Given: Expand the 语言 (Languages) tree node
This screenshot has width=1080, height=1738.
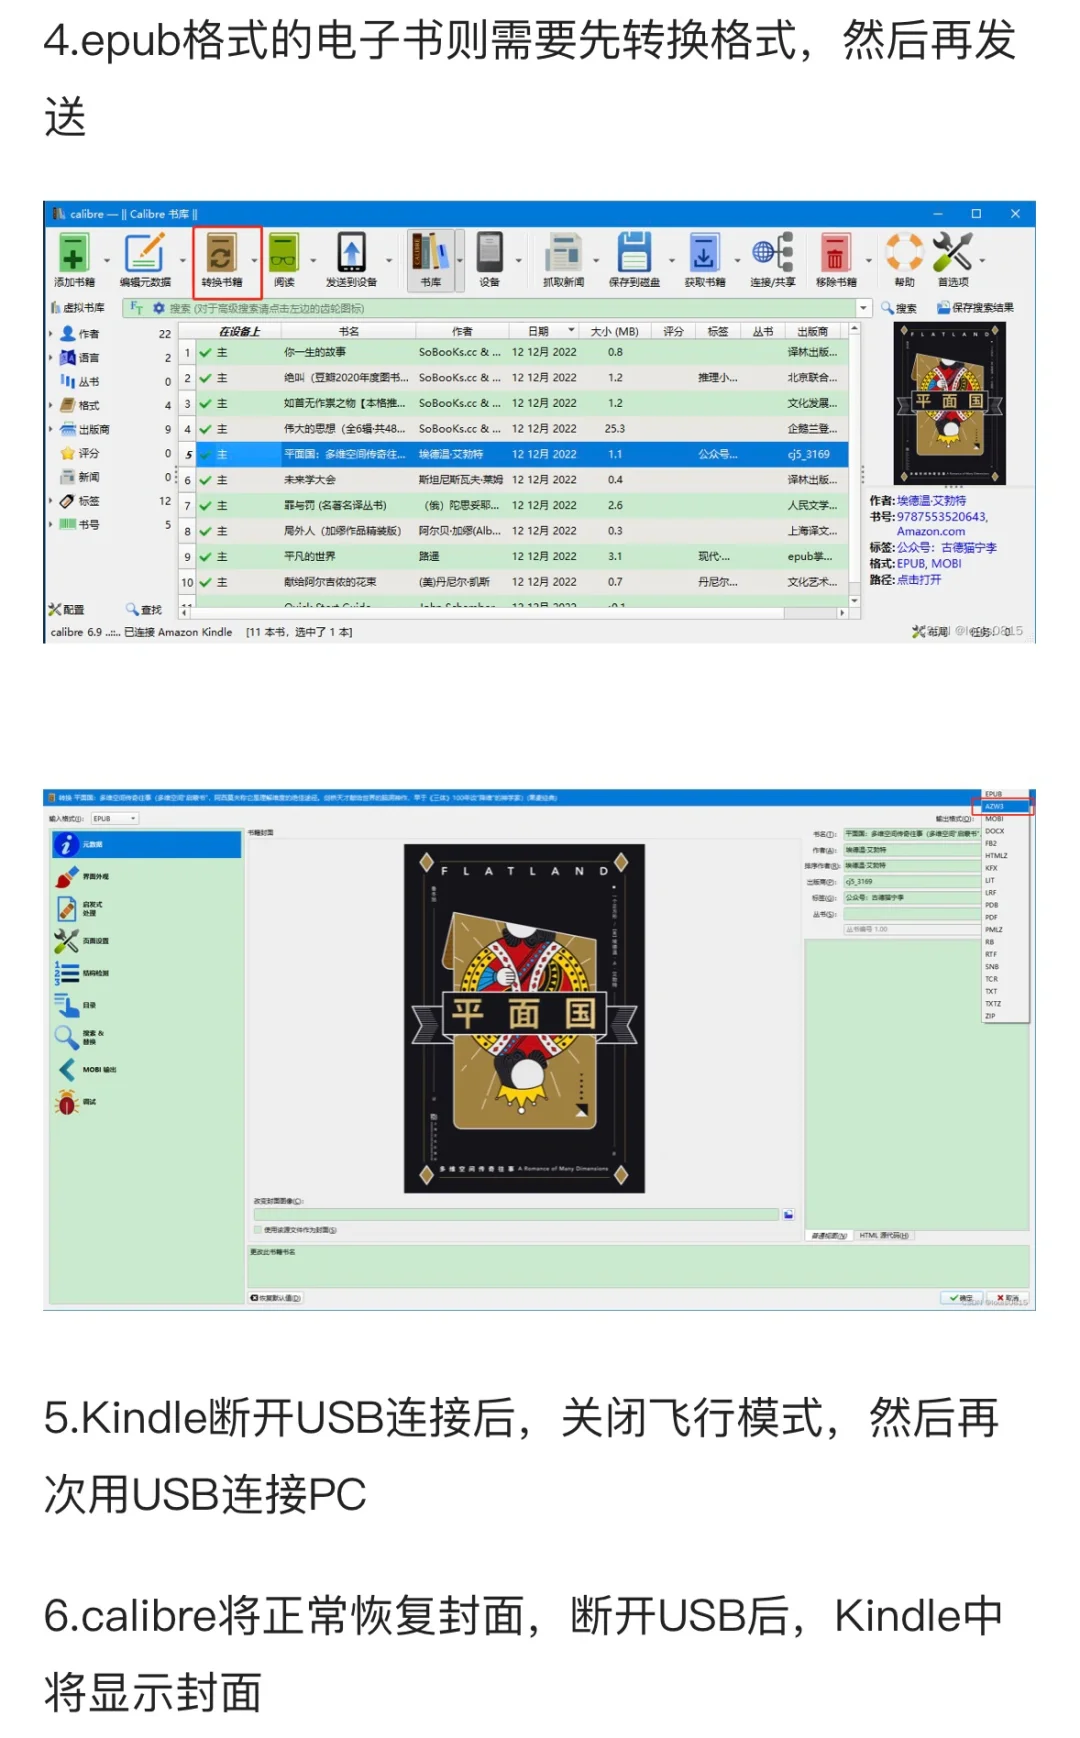Looking at the screenshot, I should pos(51,357).
